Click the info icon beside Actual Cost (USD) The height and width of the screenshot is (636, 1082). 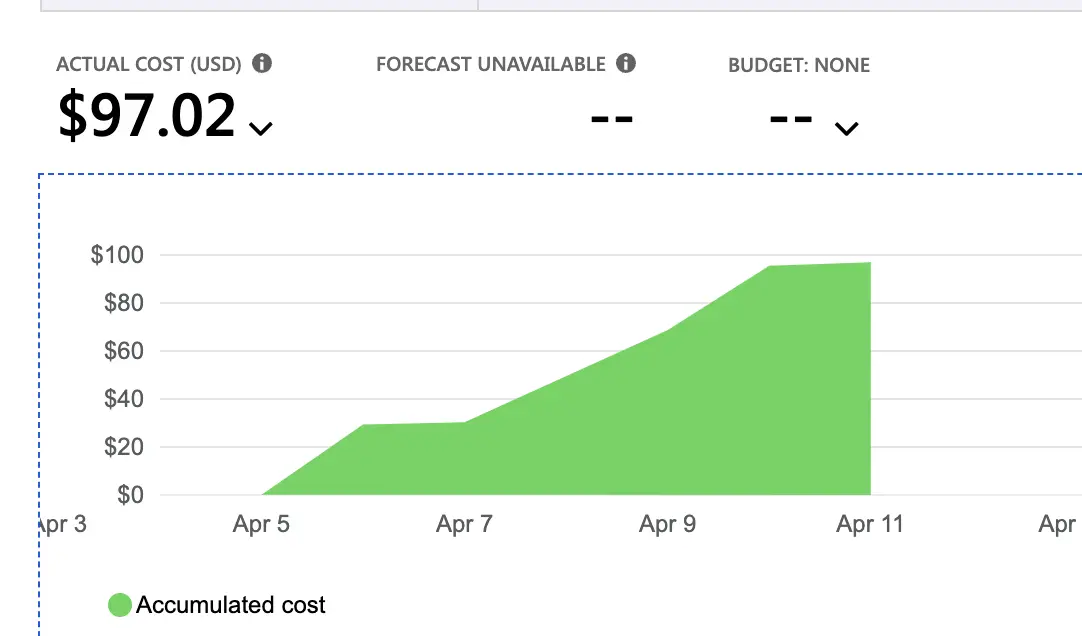click(x=262, y=64)
